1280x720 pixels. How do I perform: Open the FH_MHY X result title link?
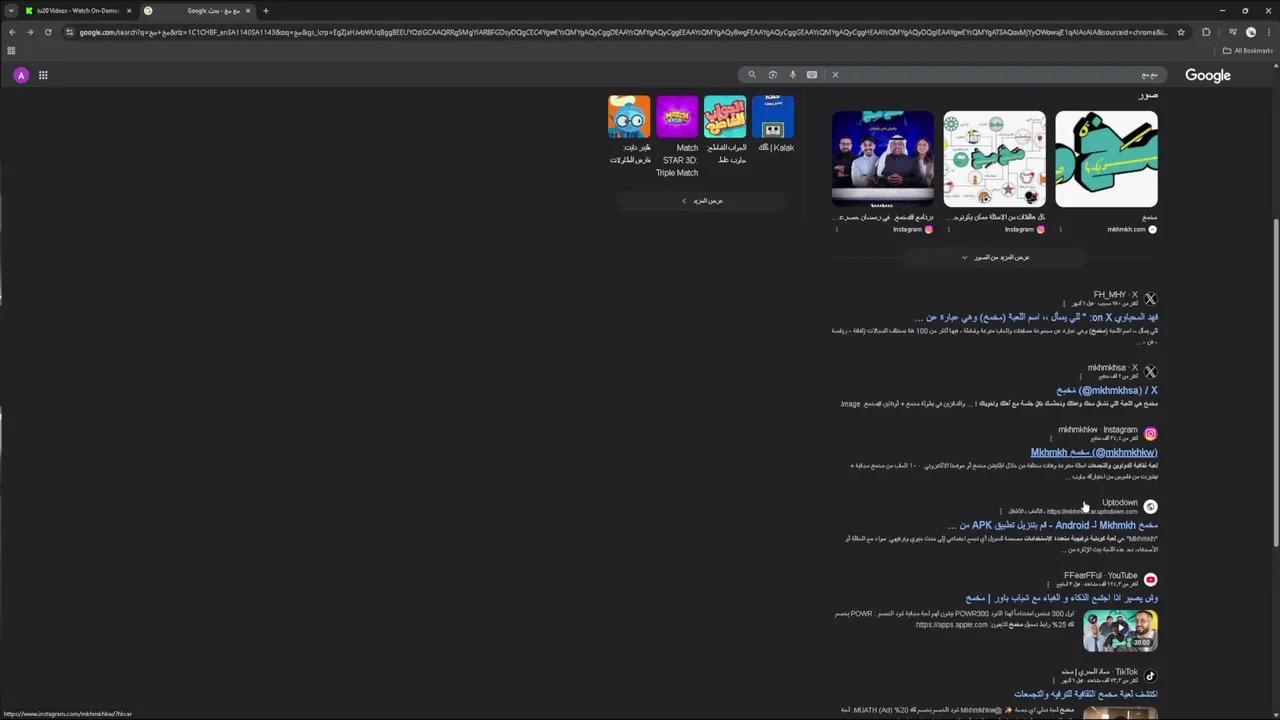coord(1036,317)
